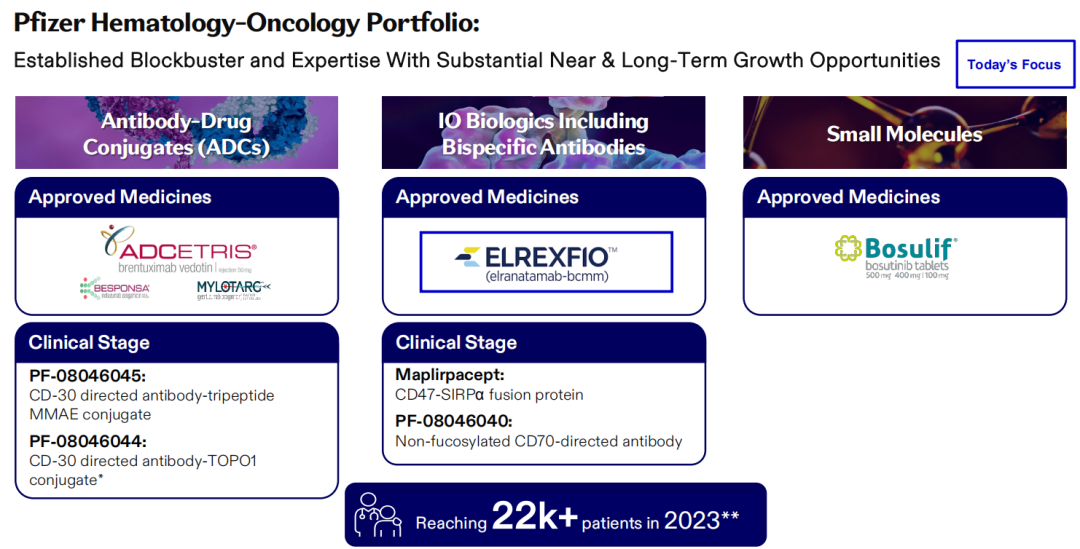Click PF-08046044 compound name
The image size is (1080, 549).
88,441
